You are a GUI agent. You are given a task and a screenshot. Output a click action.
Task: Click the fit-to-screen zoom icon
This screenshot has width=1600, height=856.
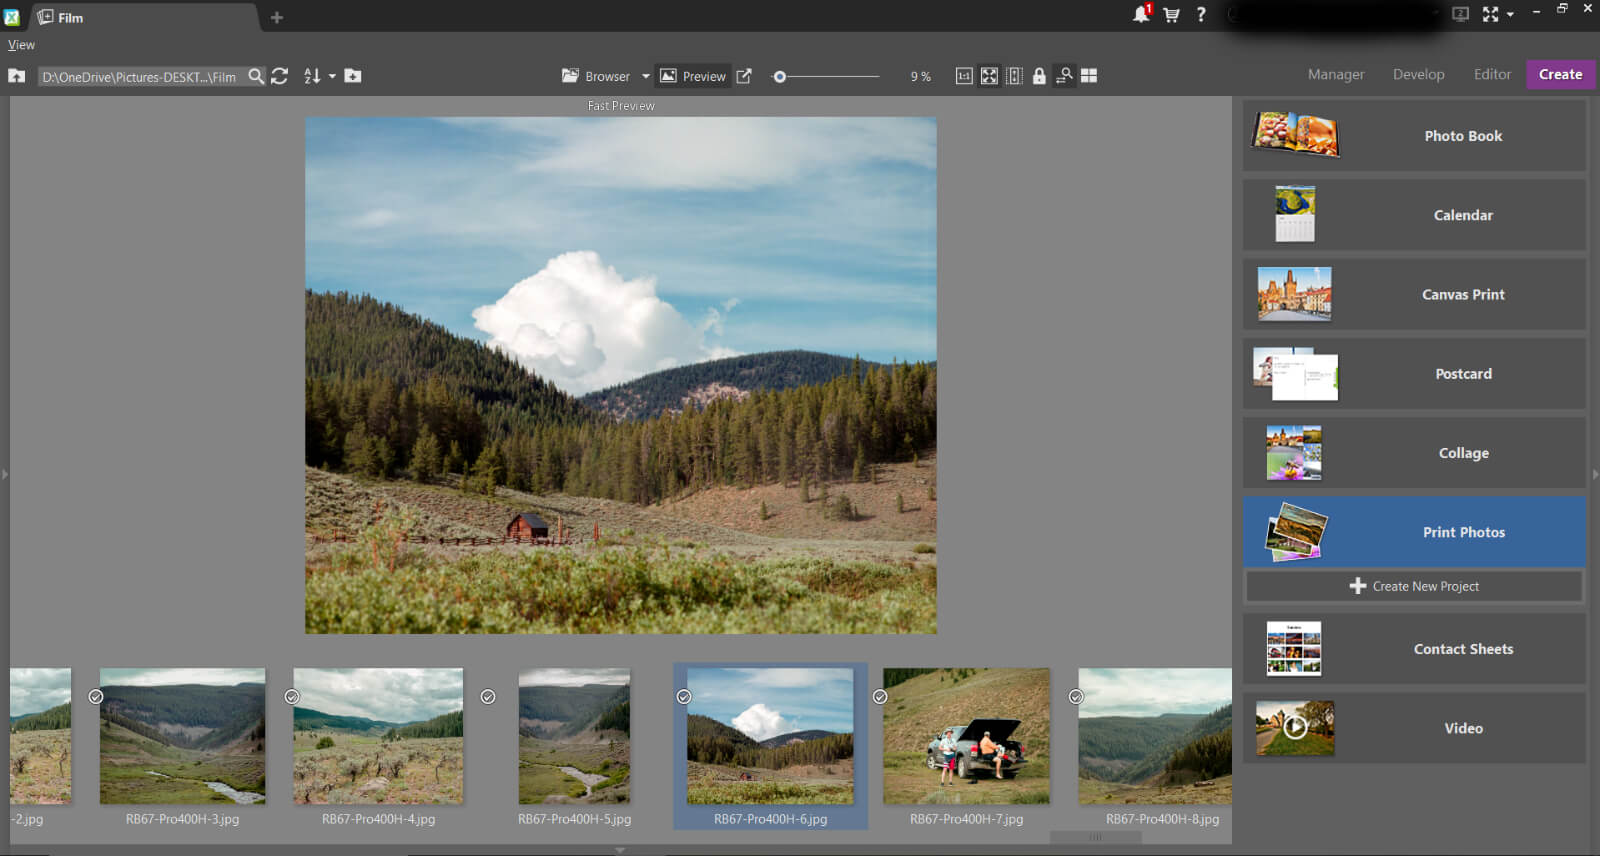click(989, 76)
